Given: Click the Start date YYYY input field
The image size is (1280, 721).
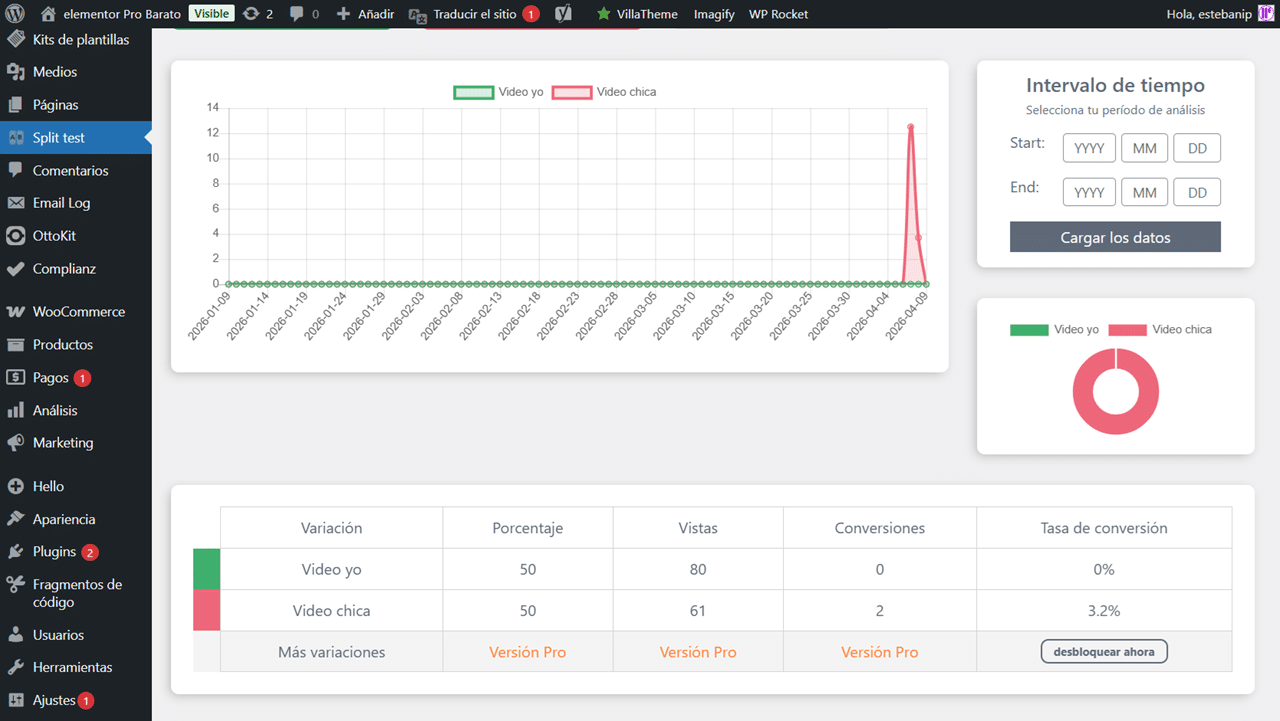Looking at the screenshot, I should (1088, 148).
